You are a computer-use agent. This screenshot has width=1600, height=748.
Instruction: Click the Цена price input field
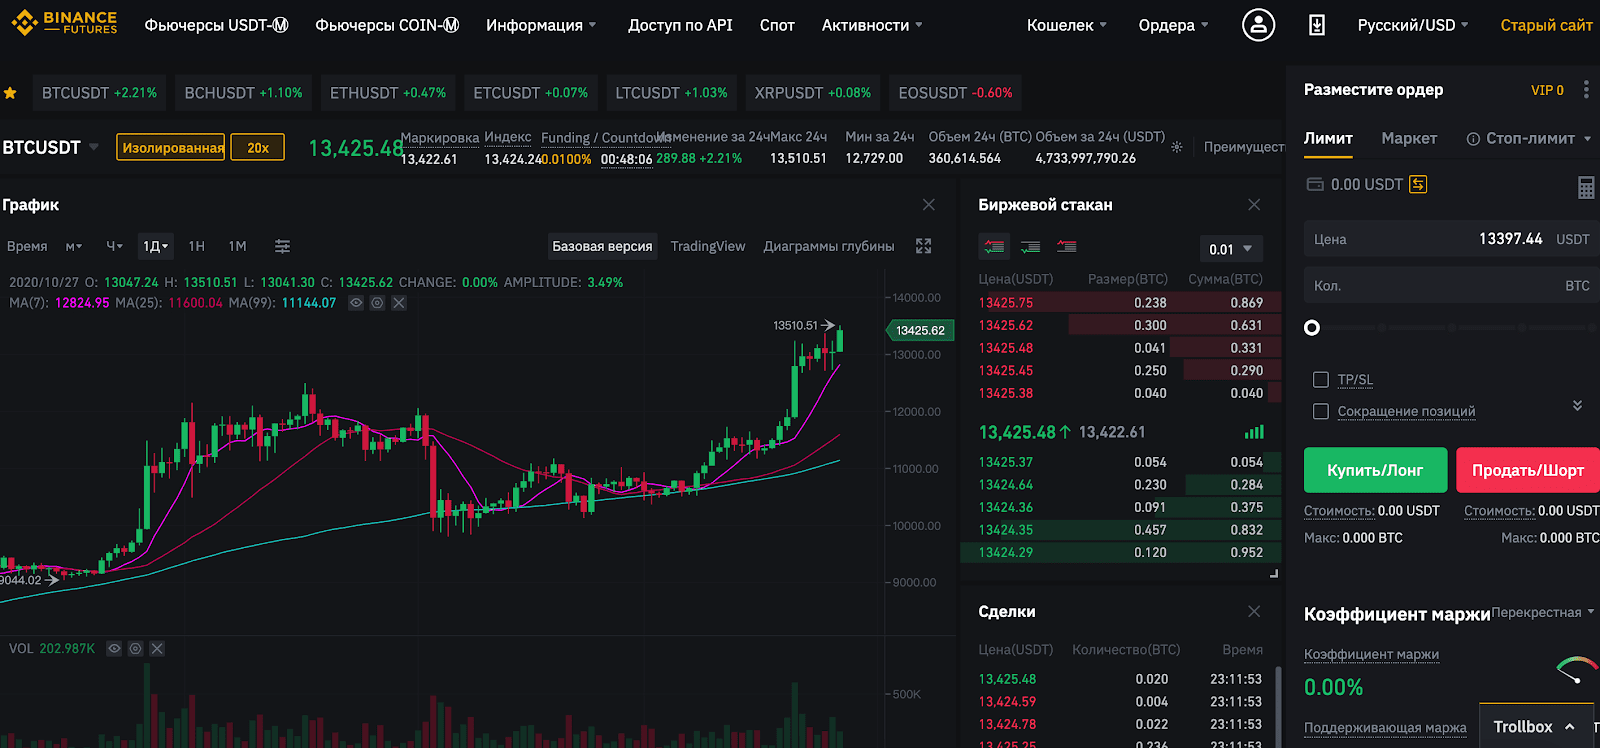coord(1452,240)
